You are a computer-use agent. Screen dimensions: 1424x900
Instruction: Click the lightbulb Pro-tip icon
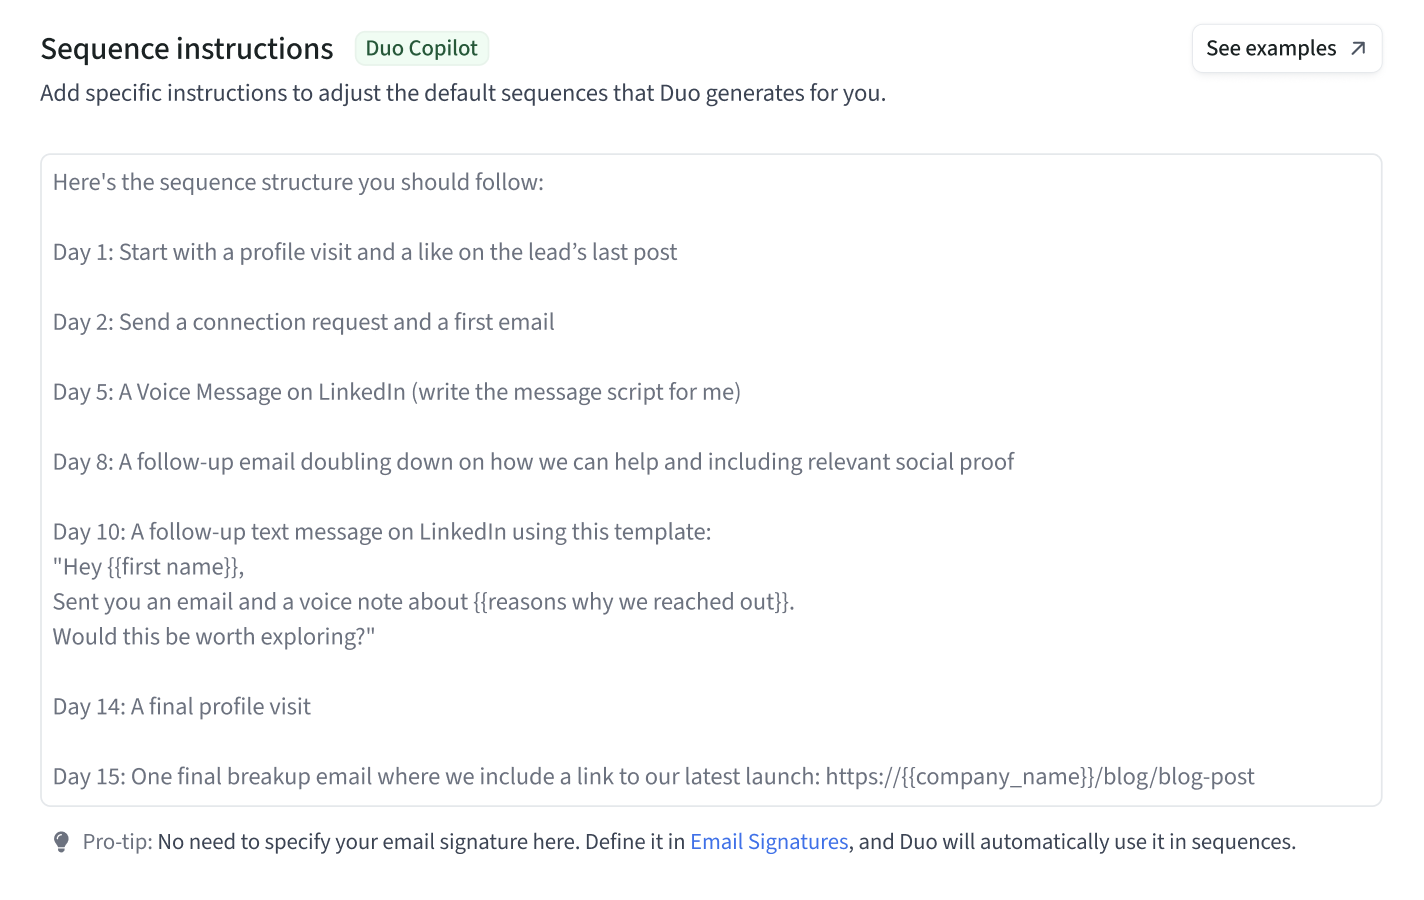click(x=61, y=842)
